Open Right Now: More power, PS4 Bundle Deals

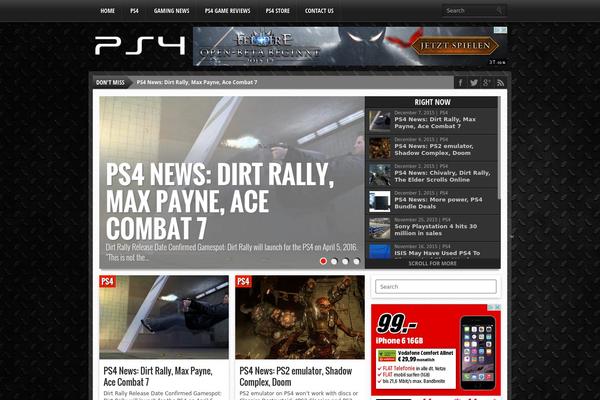coord(438,203)
